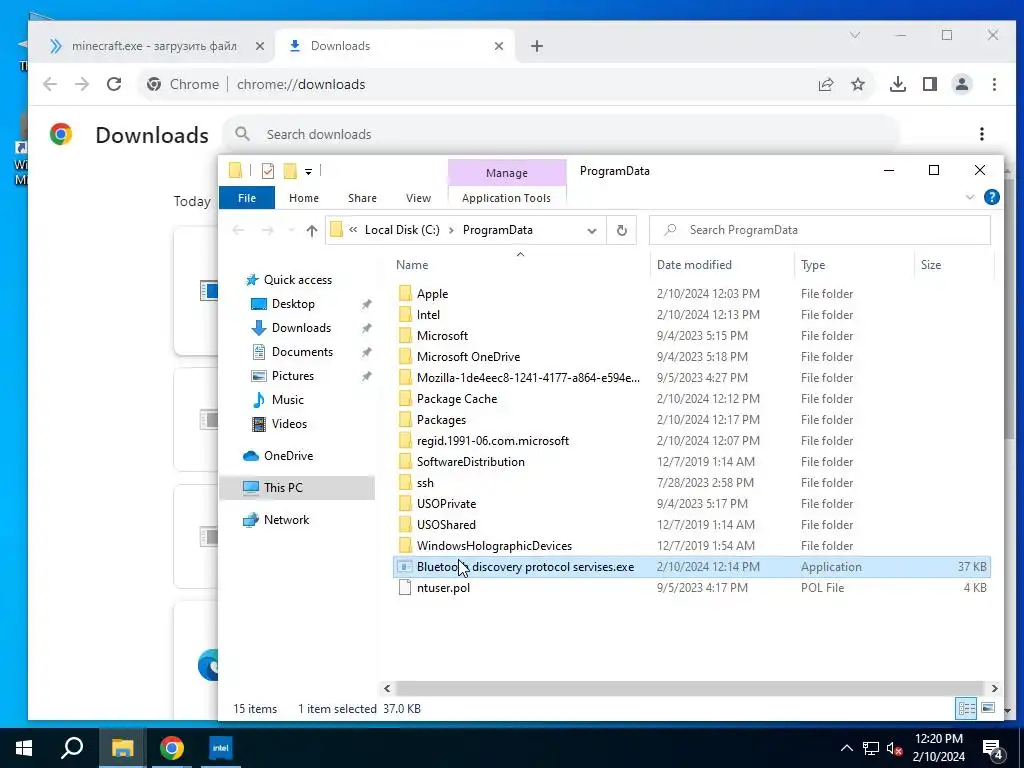Click the horizontal scrollbar in file list

coord(690,688)
